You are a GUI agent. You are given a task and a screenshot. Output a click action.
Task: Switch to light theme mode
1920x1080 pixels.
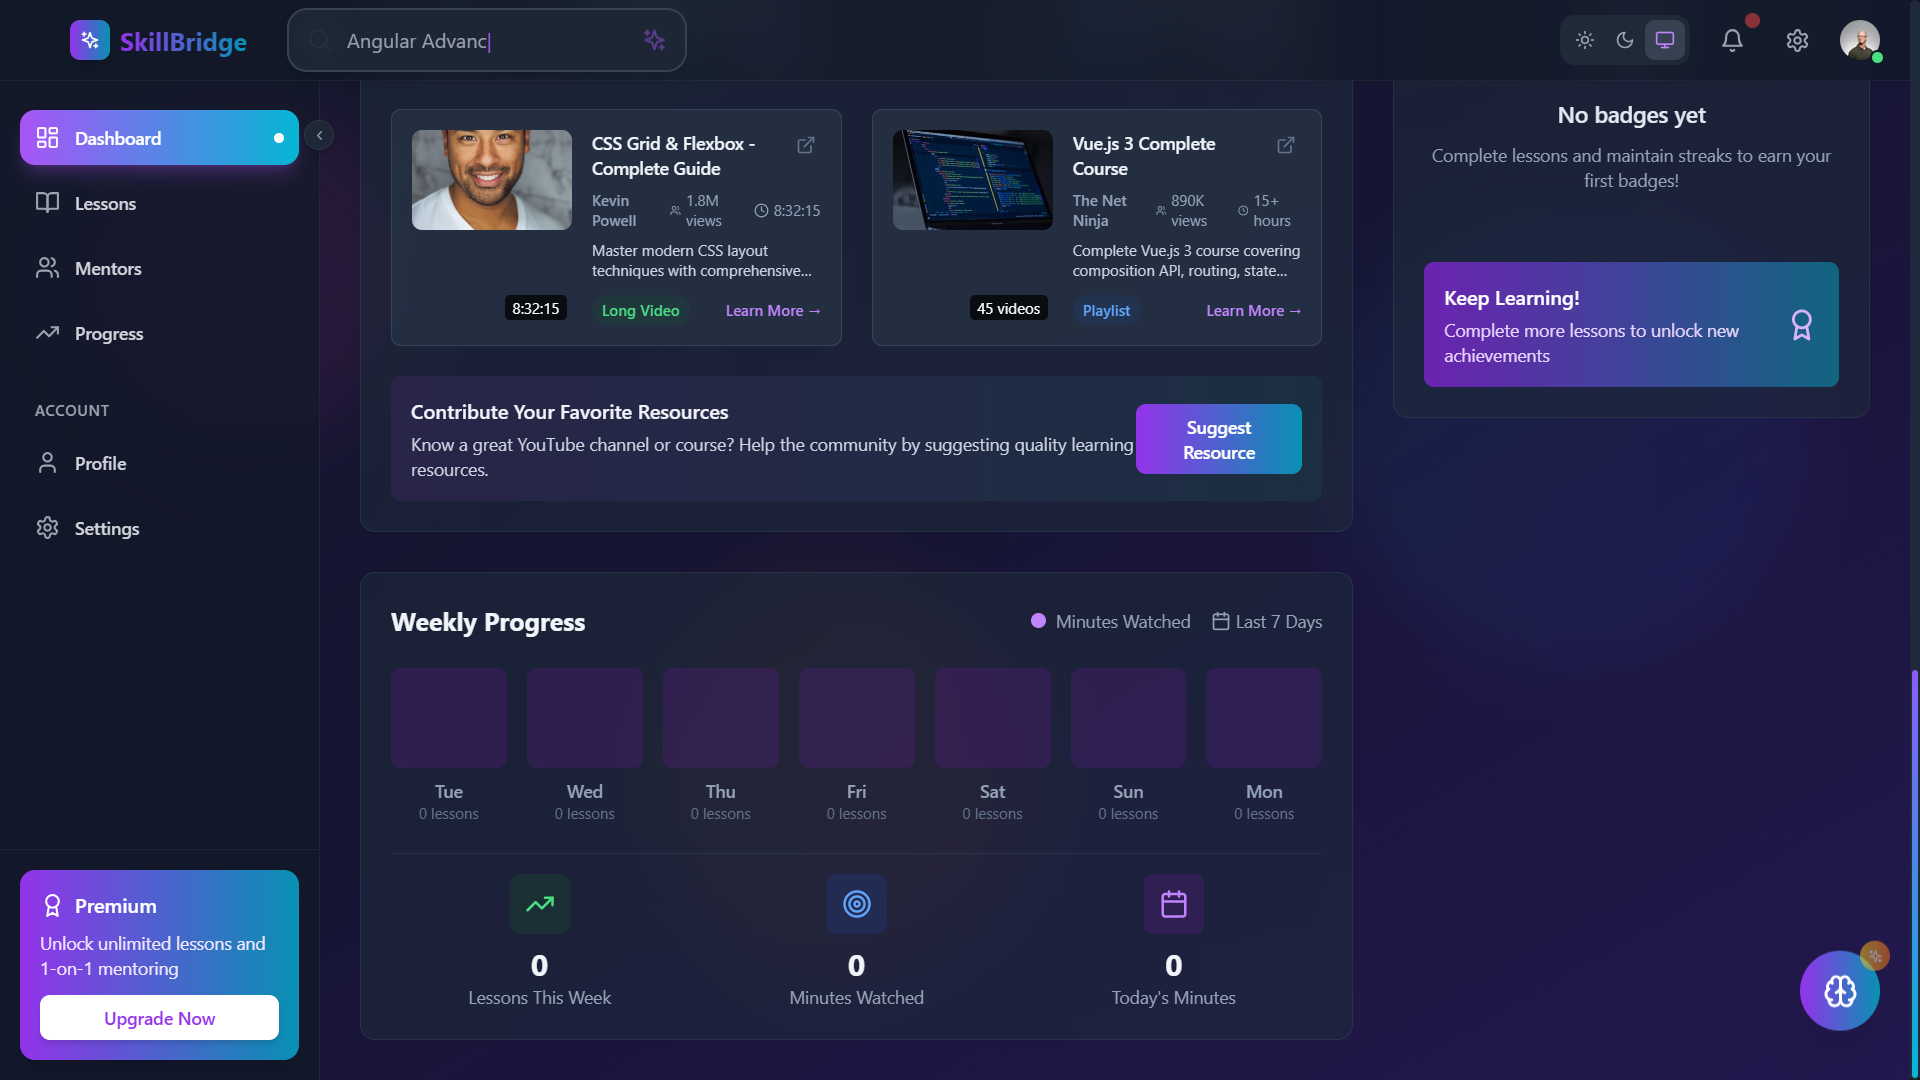[x=1585, y=40]
